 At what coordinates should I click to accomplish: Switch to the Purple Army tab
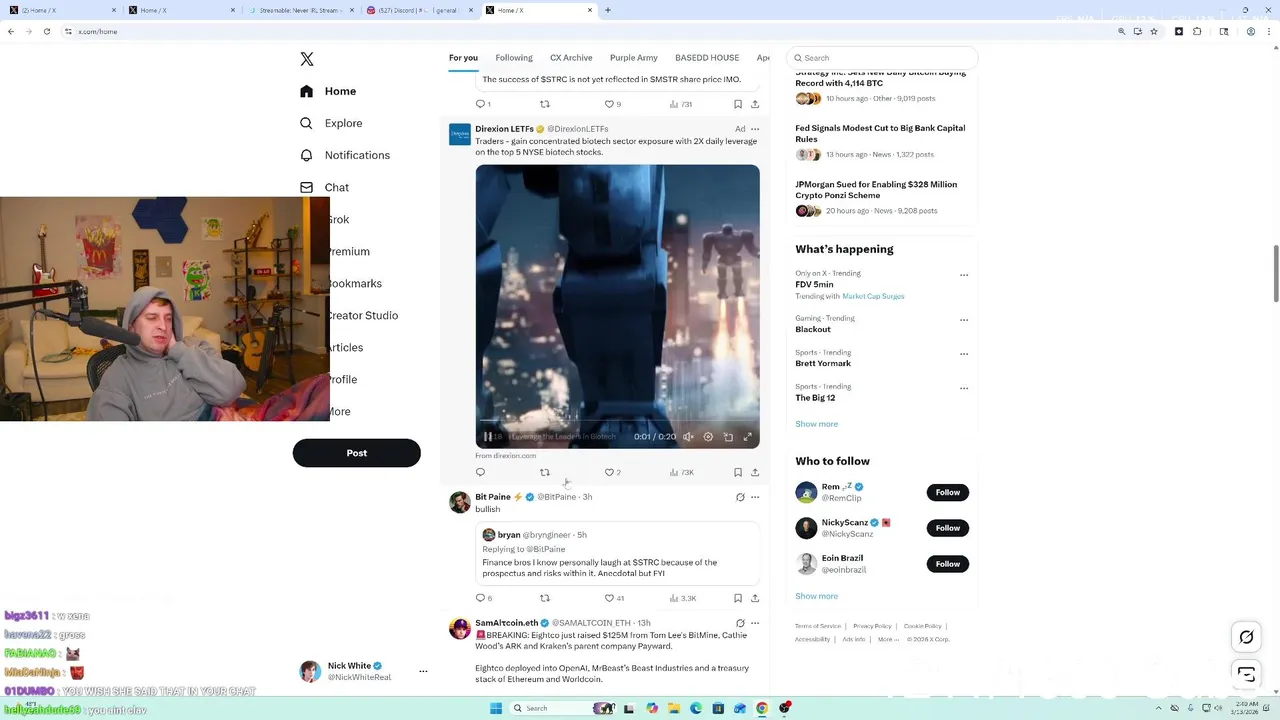pyautogui.click(x=634, y=58)
